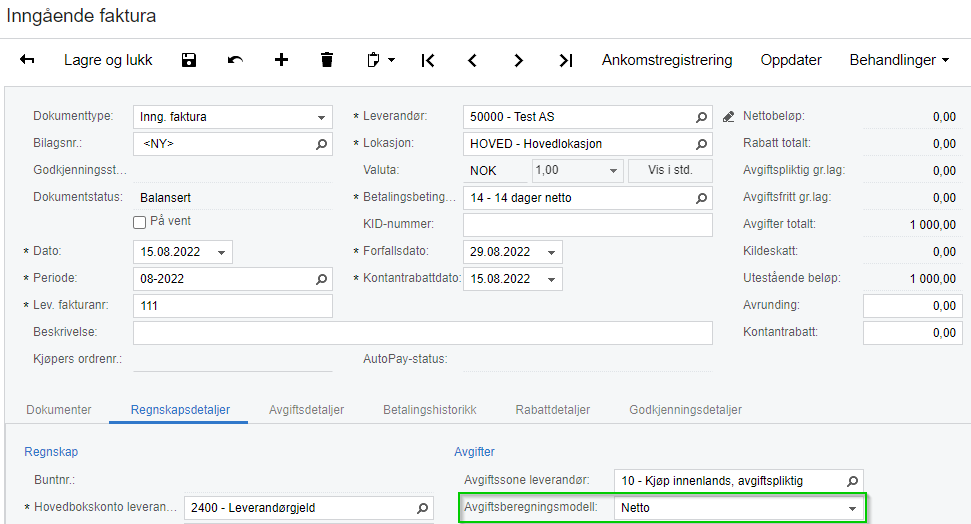Expand the Behandlinger menu
Screen dimensions: 971x524
(899, 60)
